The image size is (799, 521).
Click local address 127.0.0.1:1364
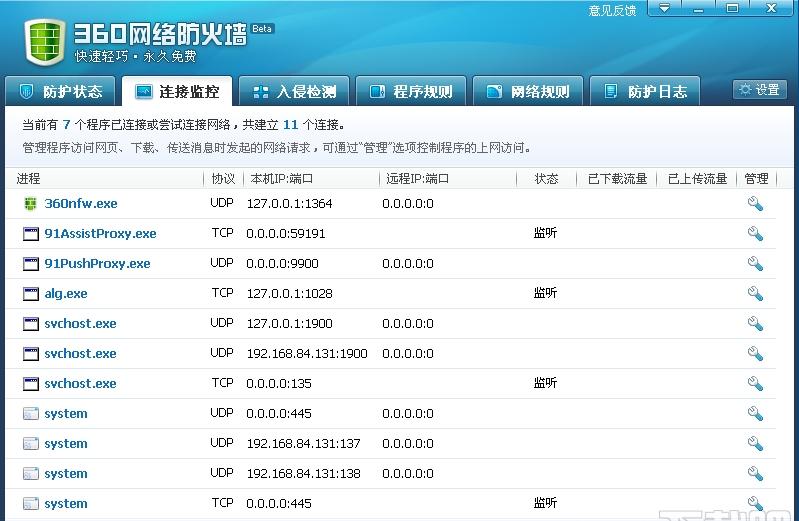289,203
